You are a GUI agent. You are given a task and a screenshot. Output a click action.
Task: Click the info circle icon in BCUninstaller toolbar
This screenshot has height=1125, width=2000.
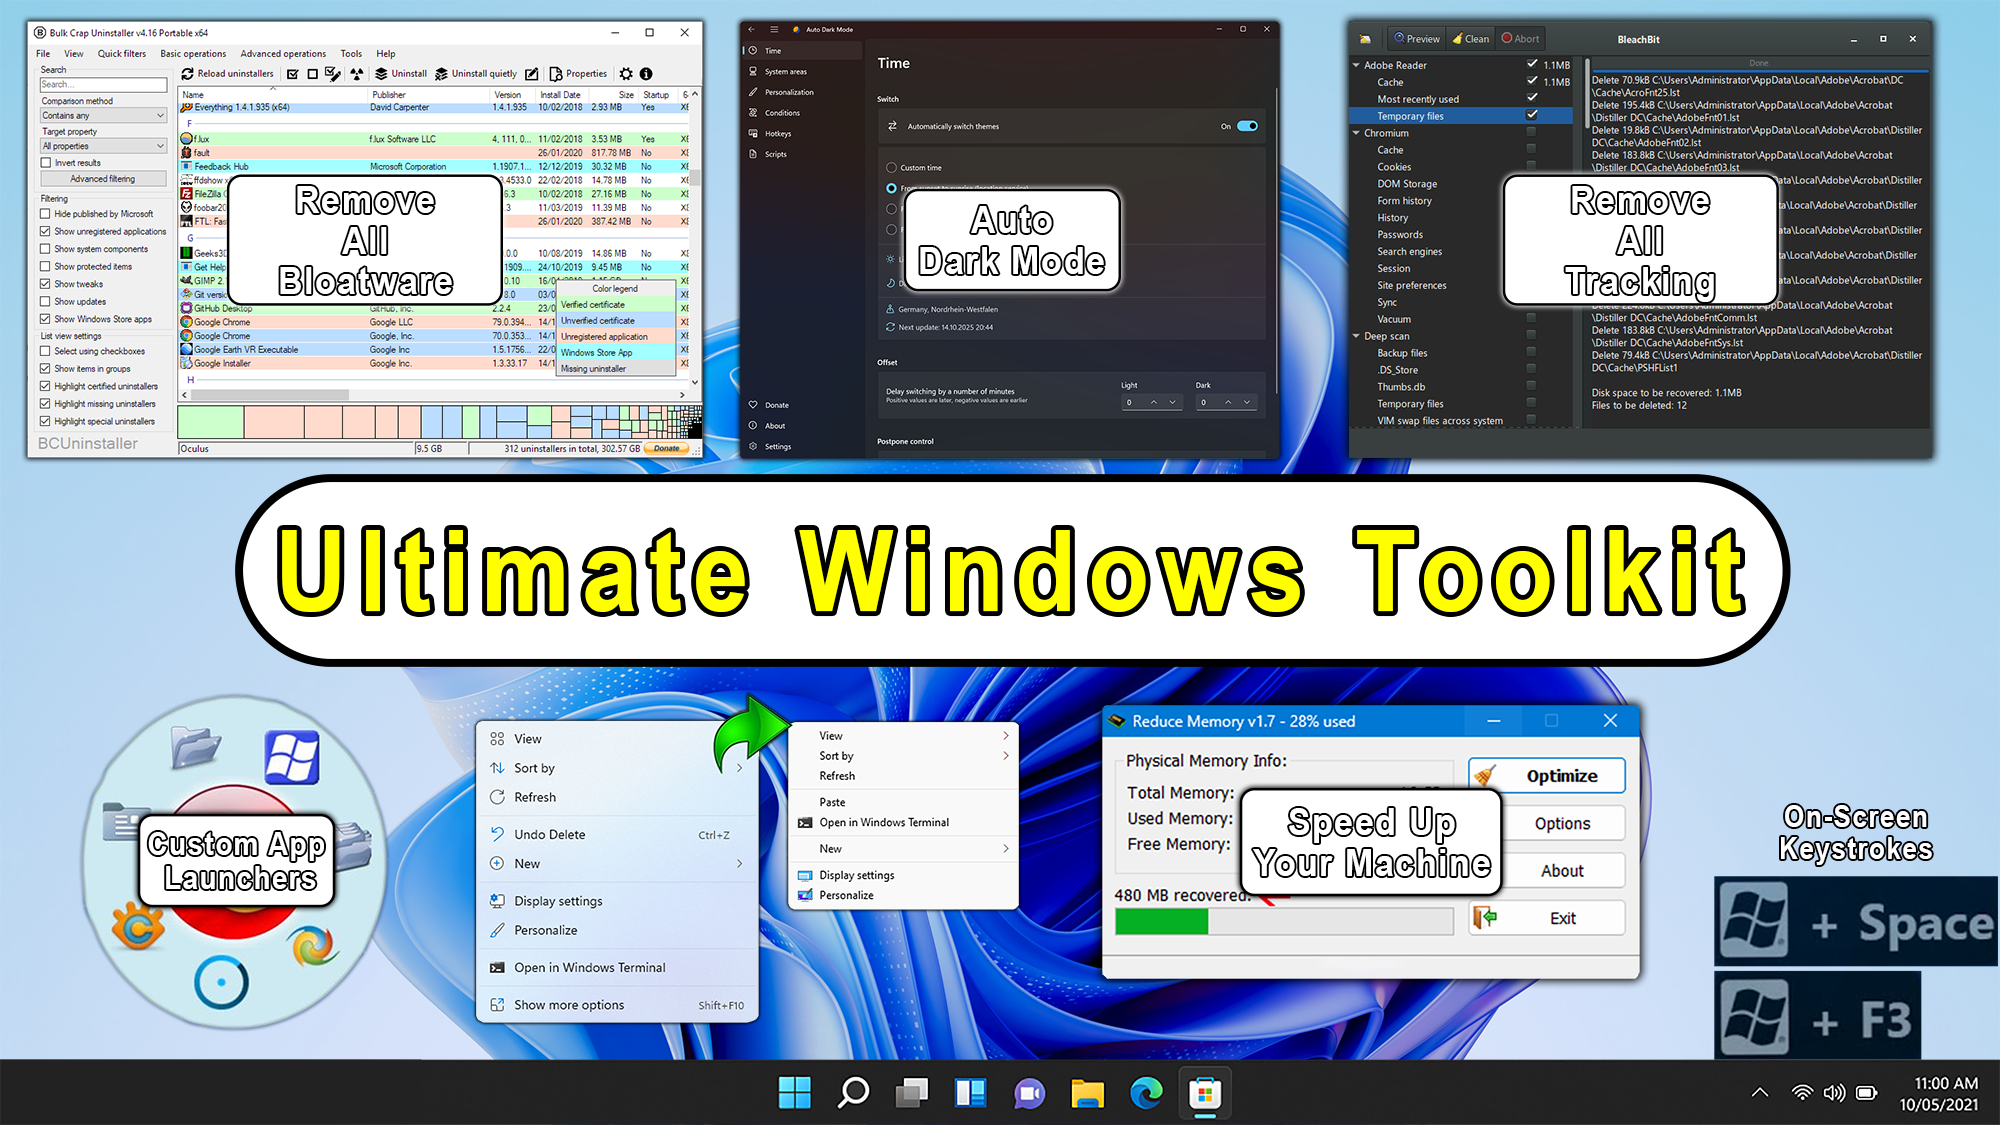pyautogui.click(x=646, y=74)
